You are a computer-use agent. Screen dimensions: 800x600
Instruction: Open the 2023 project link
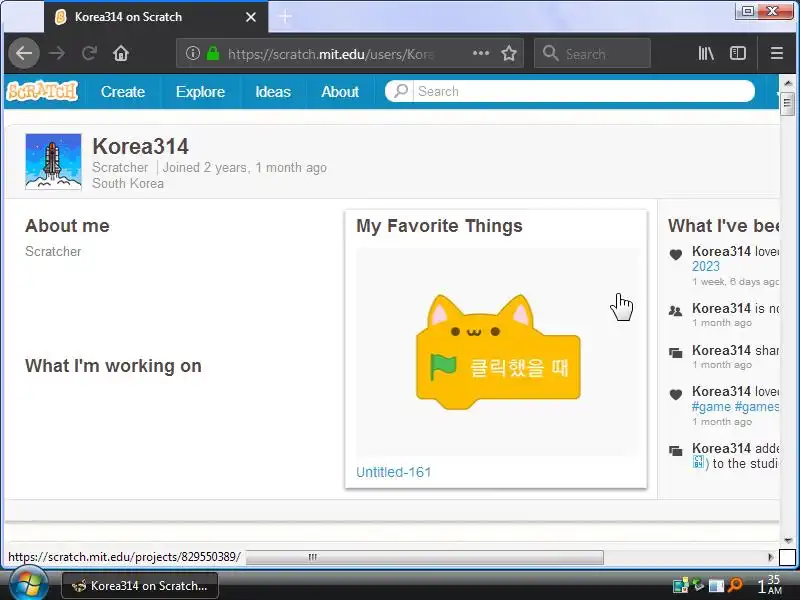click(x=706, y=266)
